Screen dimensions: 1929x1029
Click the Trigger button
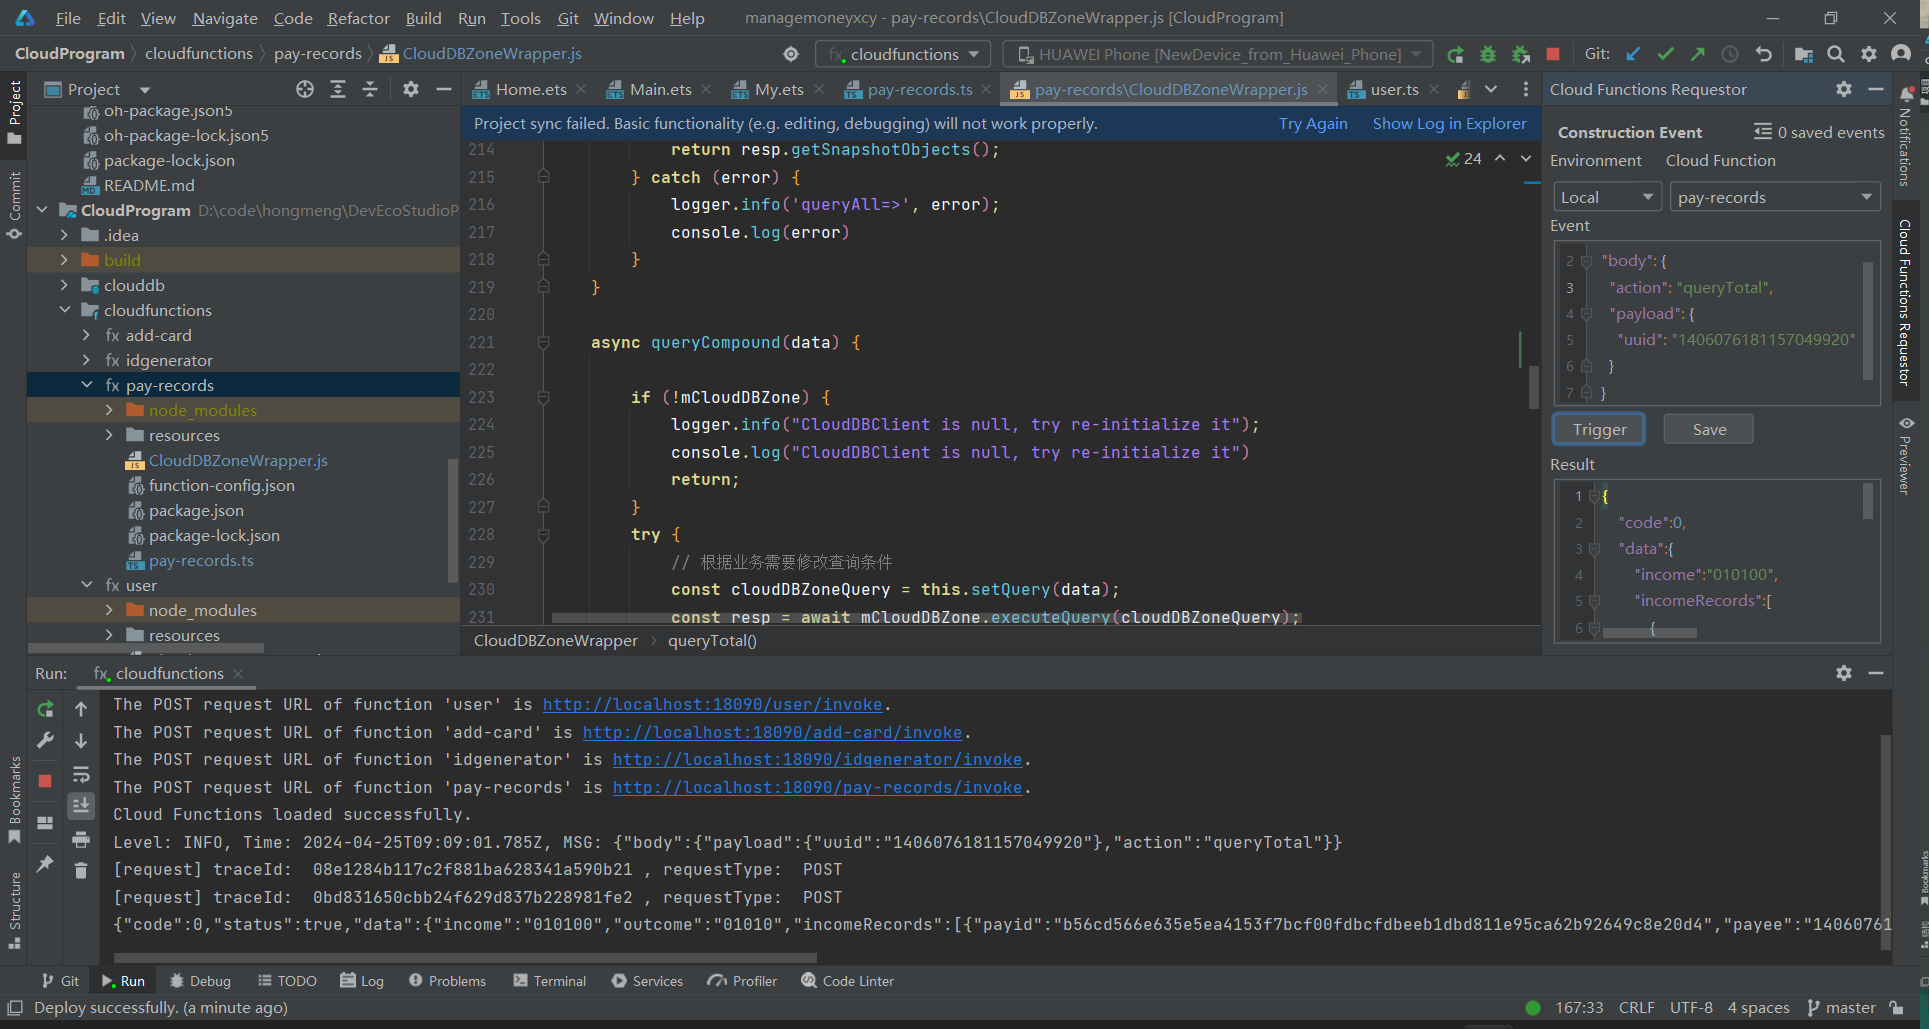[x=1598, y=429]
